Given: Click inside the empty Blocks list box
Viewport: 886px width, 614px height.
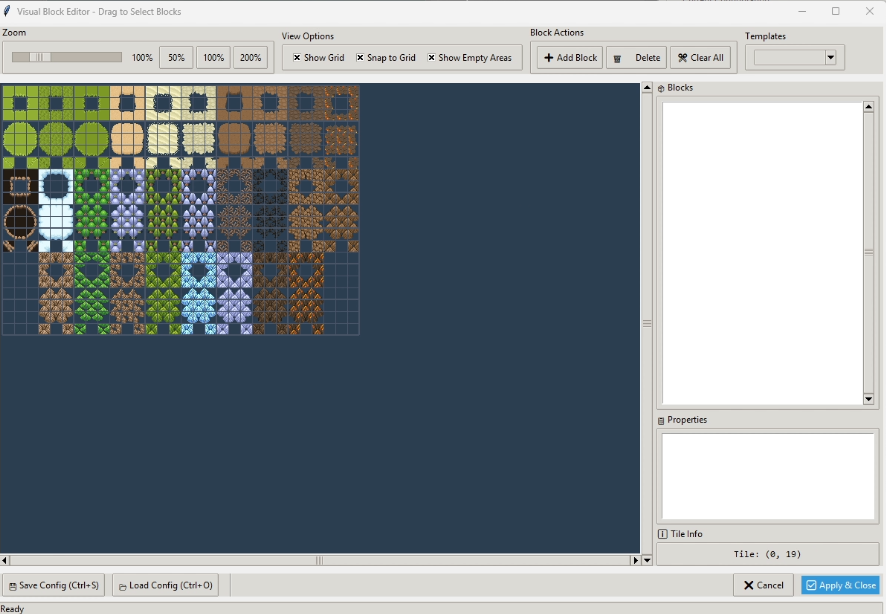Looking at the screenshot, I should (763, 253).
